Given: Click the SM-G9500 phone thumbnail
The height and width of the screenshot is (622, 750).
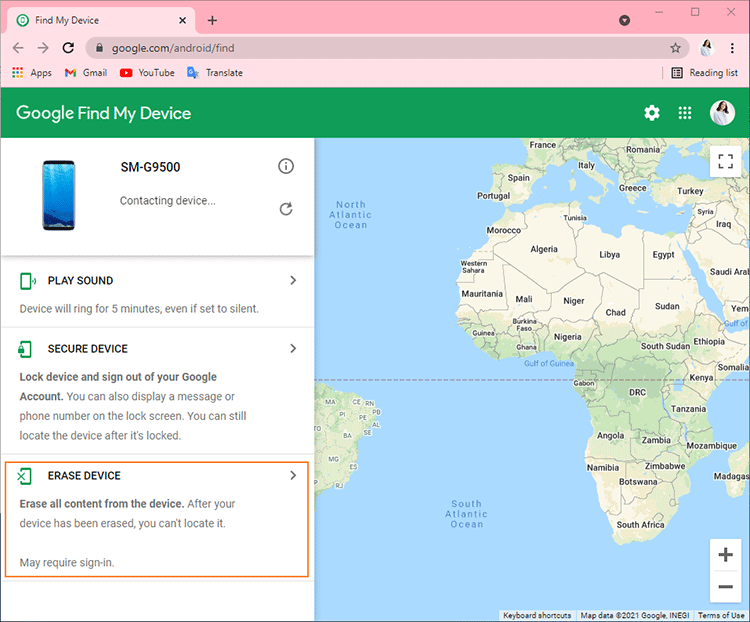Looking at the screenshot, I should 58,195.
